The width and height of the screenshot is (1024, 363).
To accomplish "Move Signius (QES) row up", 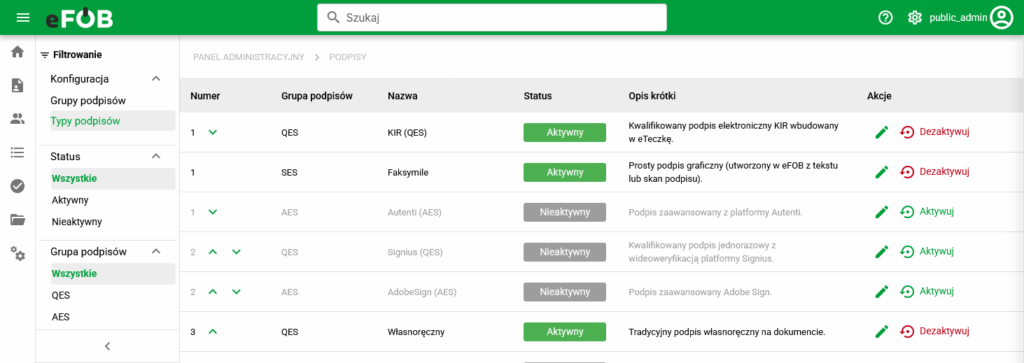I will [x=212, y=252].
